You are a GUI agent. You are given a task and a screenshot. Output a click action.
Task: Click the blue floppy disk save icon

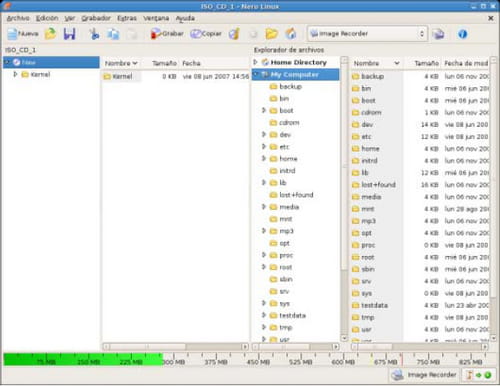pos(69,34)
